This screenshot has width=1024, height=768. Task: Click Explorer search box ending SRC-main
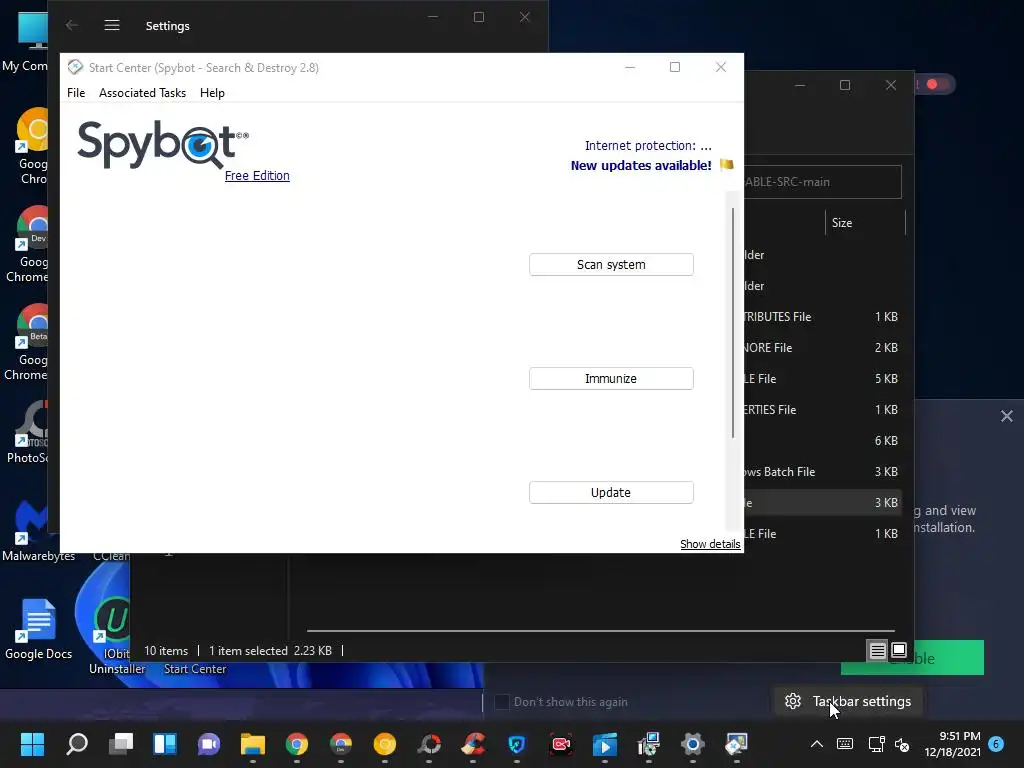click(x=823, y=182)
